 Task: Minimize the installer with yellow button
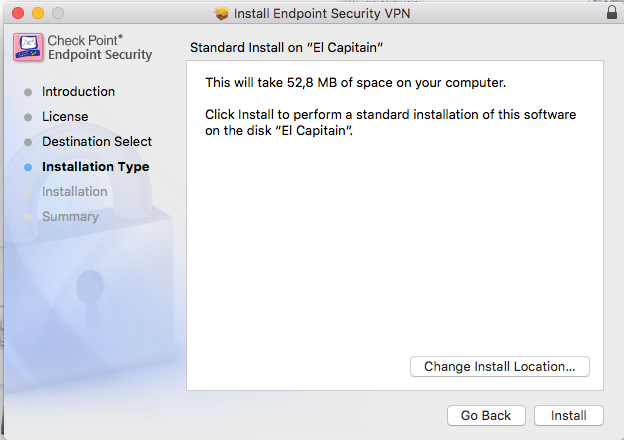point(38,13)
